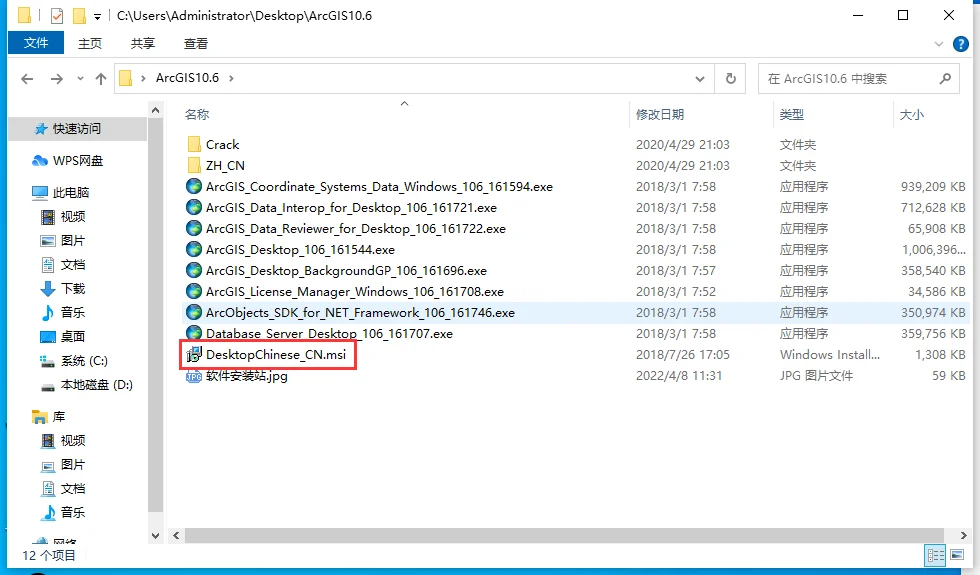This screenshot has height=575, width=980.
Task: Open recent locations dropdown arrow
Action: coord(80,79)
